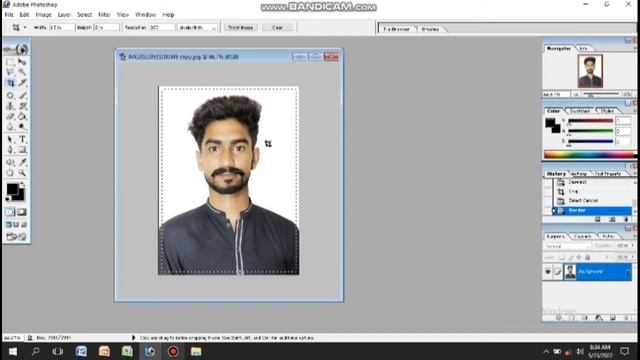Select the Slice tool
The width and height of the screenshot is (640, 360).
click(22, 83)
